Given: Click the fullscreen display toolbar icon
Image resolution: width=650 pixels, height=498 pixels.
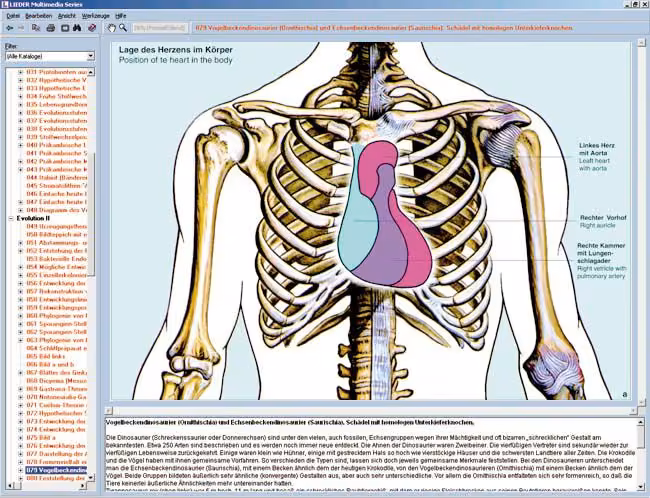Looking at the screenshot, I should point(65,28).
